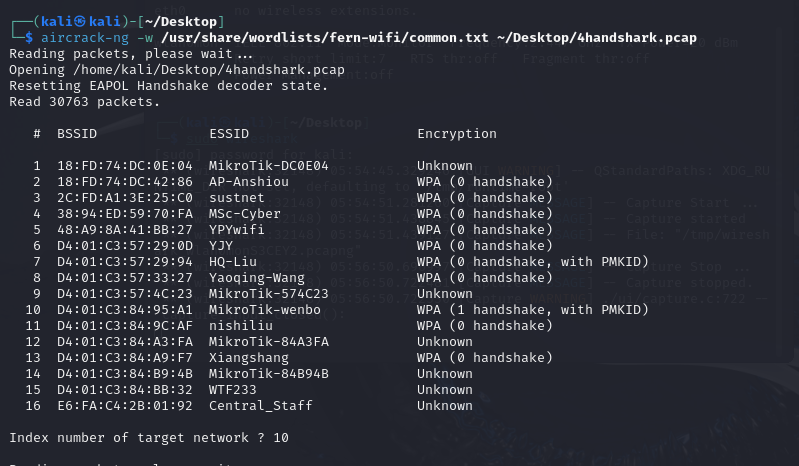
Task: Click the WTF233 ESSID entry
Action: coord(233,390)
